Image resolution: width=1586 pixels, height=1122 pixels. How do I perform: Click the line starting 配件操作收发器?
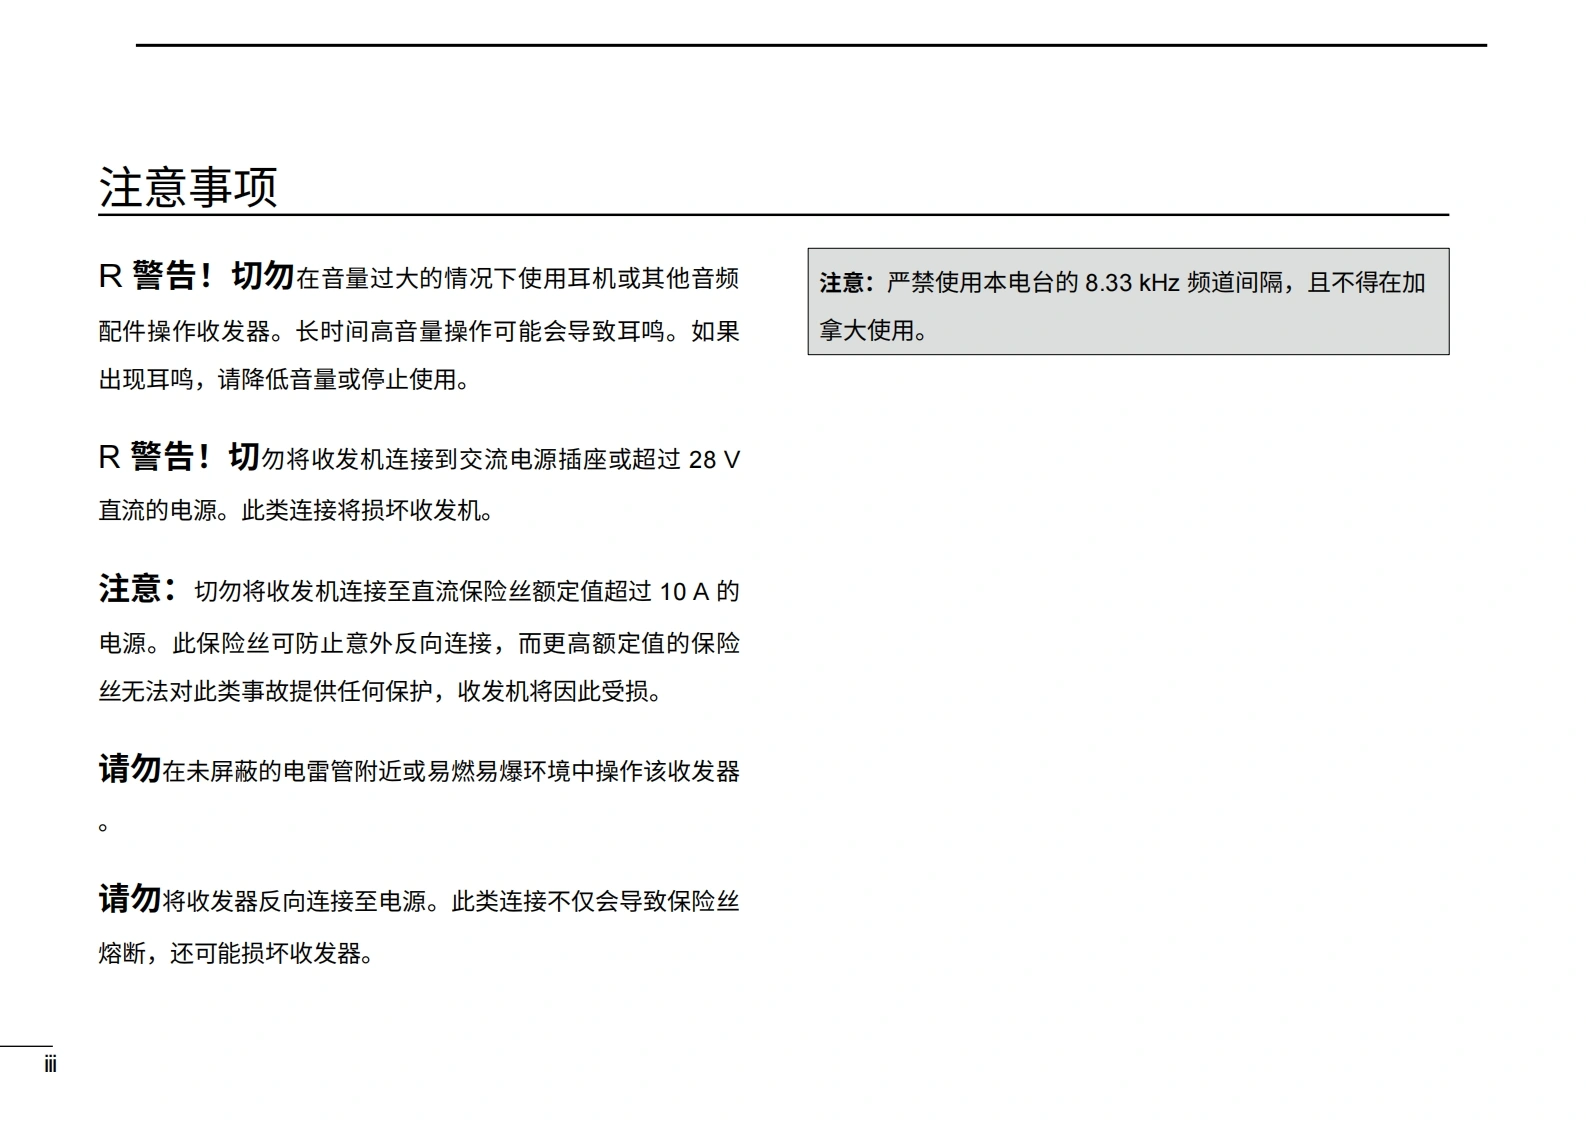pyautogui.click(x=418, y=331)
